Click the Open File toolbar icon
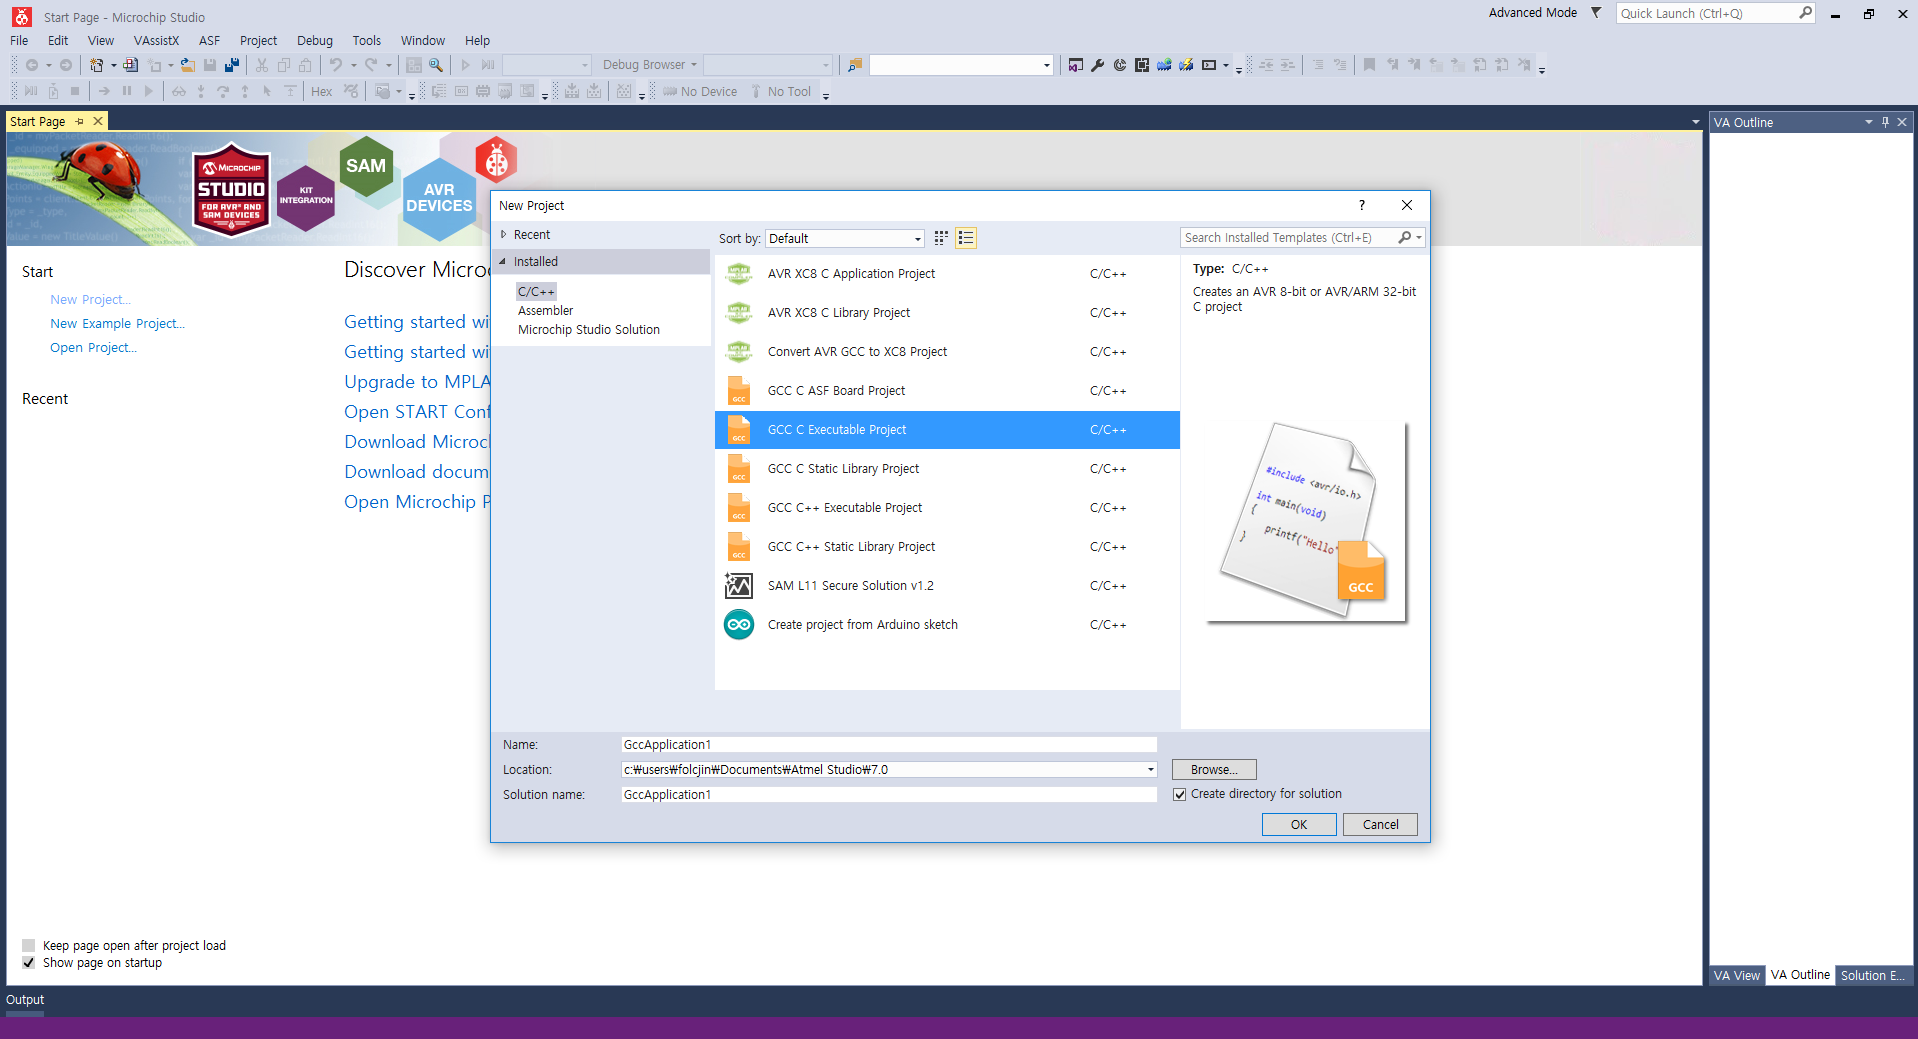Image resolution: width=1918 pixels, height=1039 pixels. click(x=188, y=65)
